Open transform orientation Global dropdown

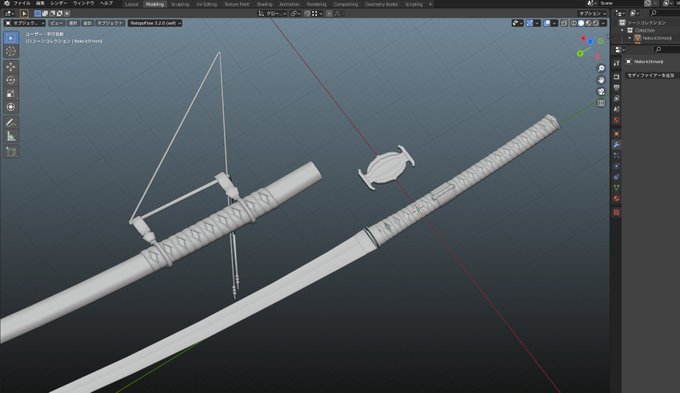pyautogui.click(x=272, y=13)
